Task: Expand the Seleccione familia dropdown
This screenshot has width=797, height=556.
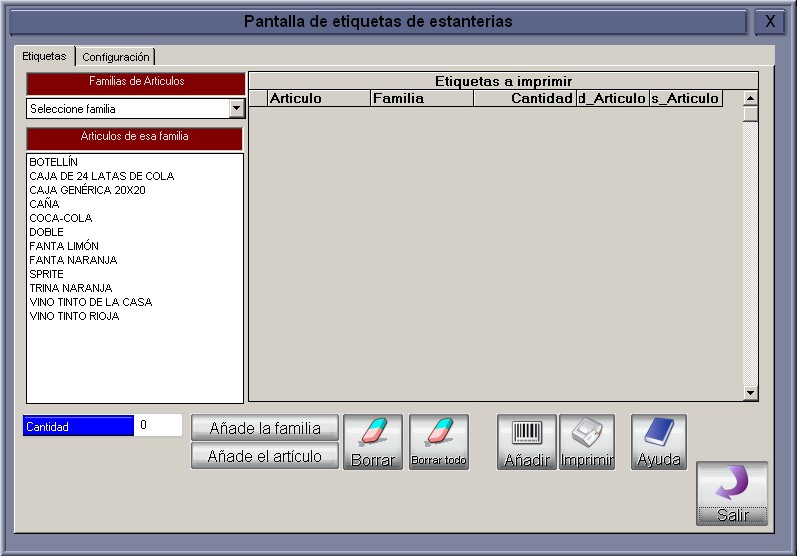Action: pos(236,108)
